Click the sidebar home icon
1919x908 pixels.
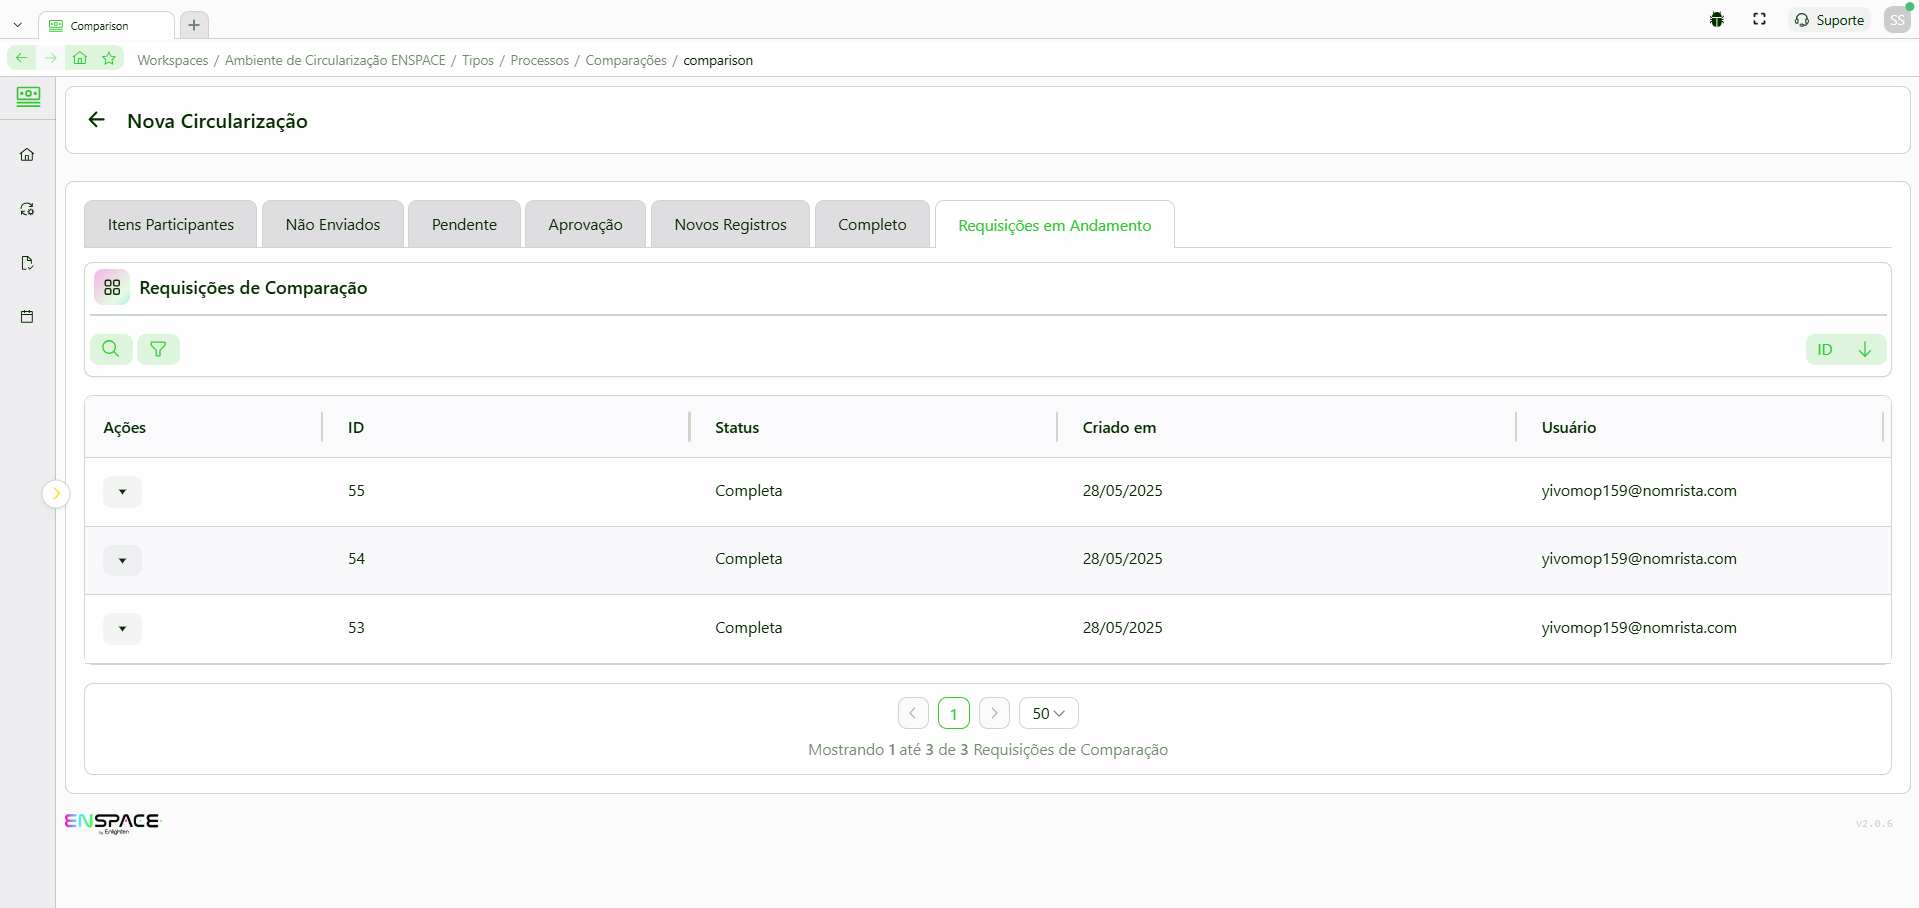(x=27, y=155)
